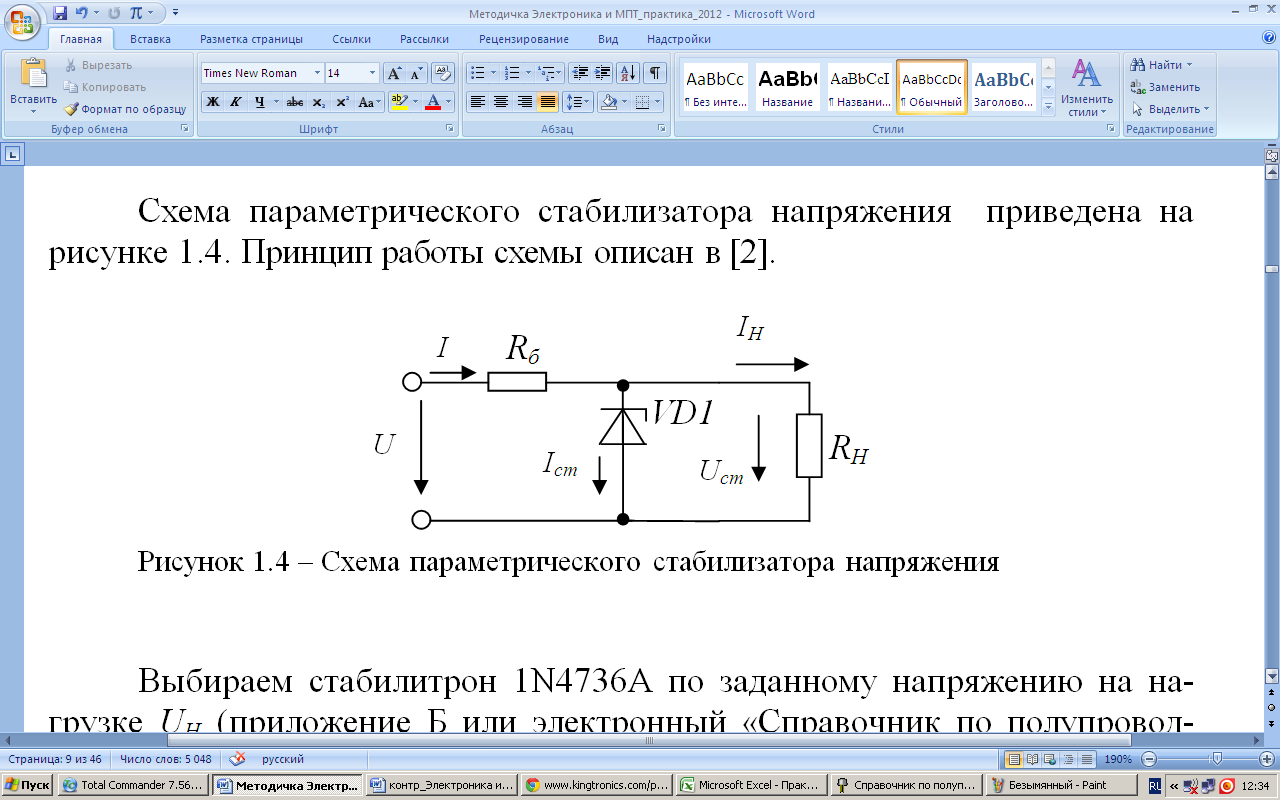The width and height of the screenshot is (1280, 800).
Task: Open the Стили group dialog launcher
Action: click(1110, 129)
